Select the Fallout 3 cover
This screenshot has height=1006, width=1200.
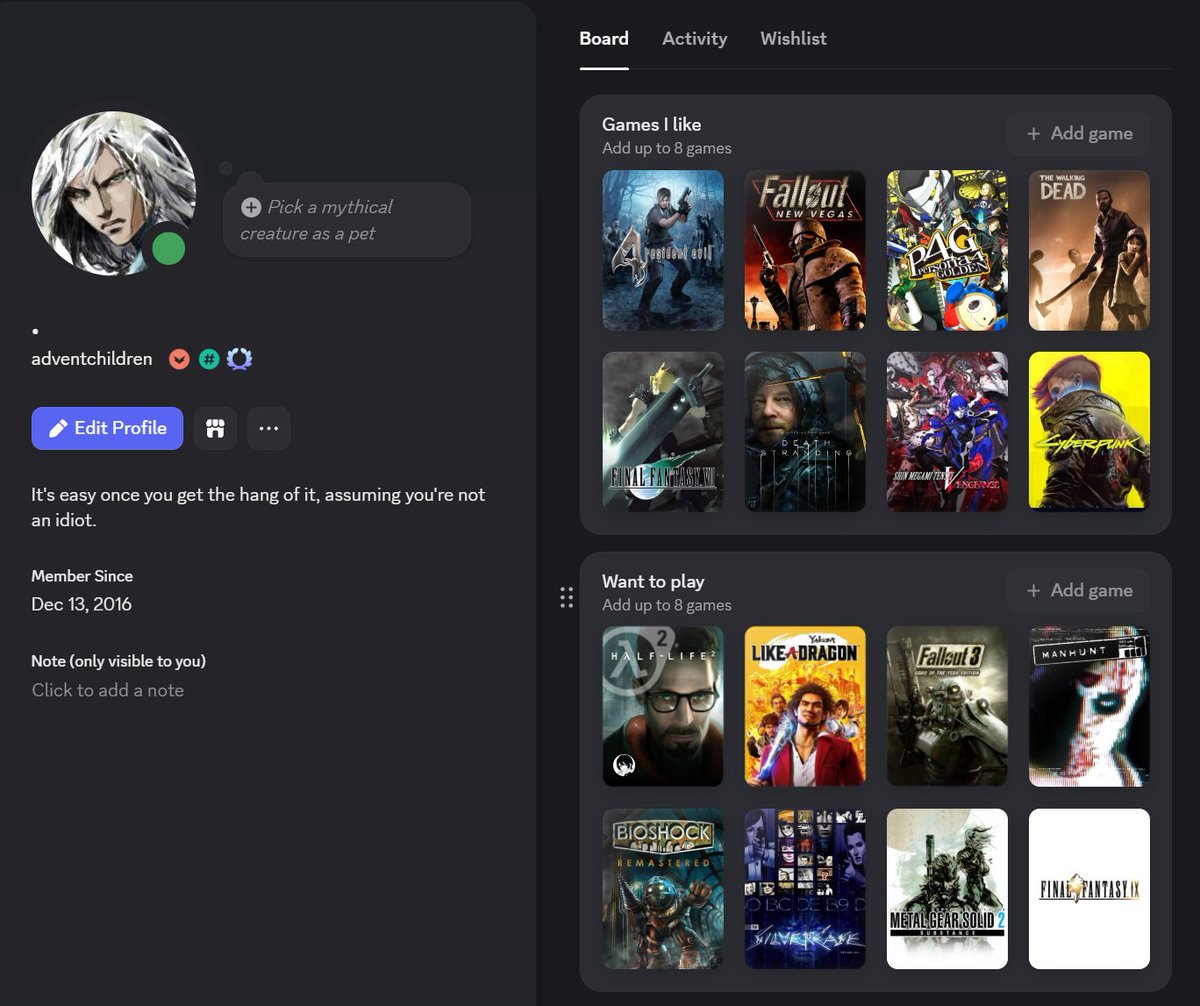(x=947, y=707)
